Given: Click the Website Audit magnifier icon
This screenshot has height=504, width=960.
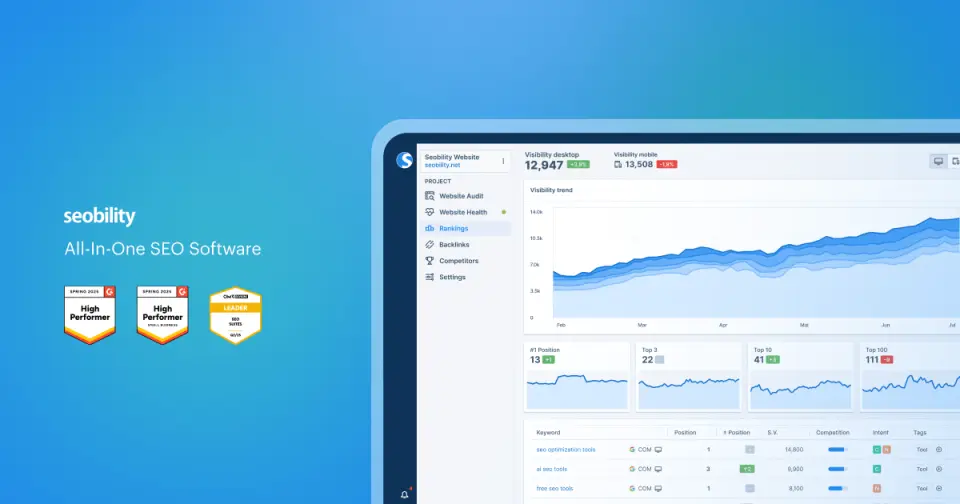Looking at the screenshot, I should tap(430, 196).
